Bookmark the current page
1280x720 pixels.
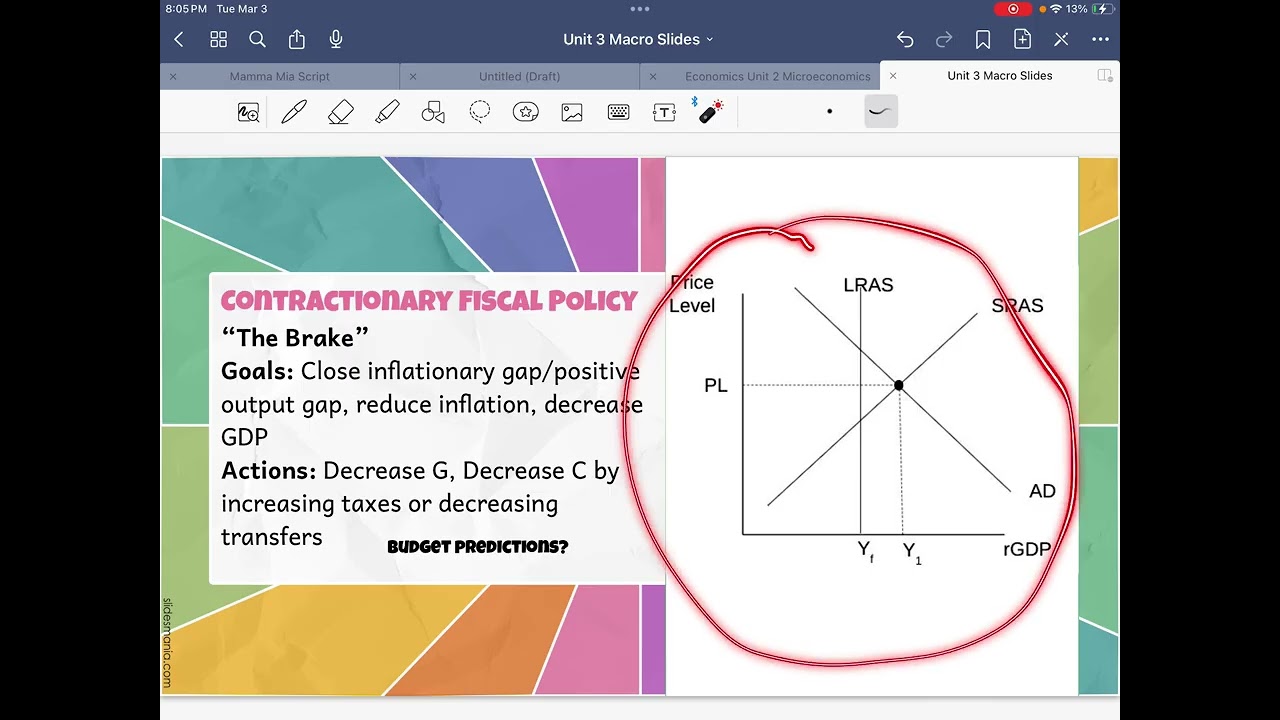pyautogui.click(x=983, y=39)
